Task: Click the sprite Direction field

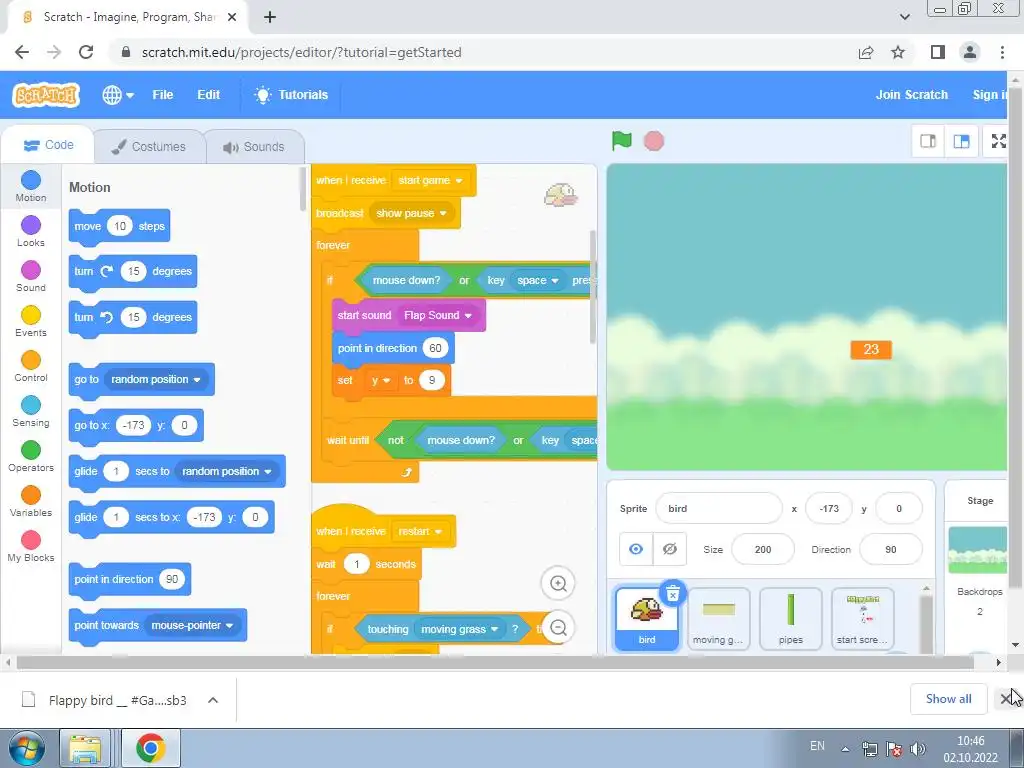Action: pyautogui.click(x=891, y=549)
